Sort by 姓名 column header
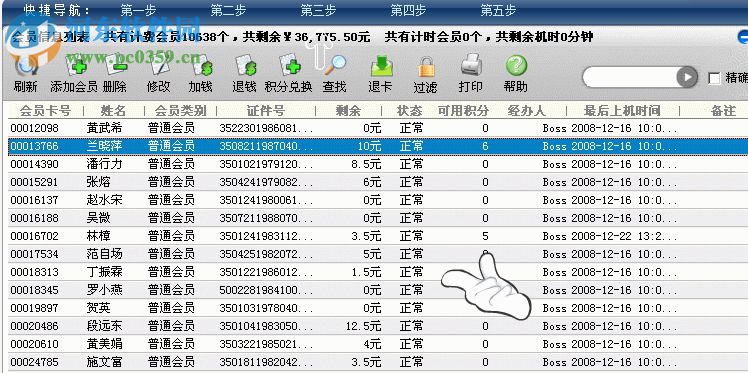Screen dimensions: 748x373 pos(114,111)
